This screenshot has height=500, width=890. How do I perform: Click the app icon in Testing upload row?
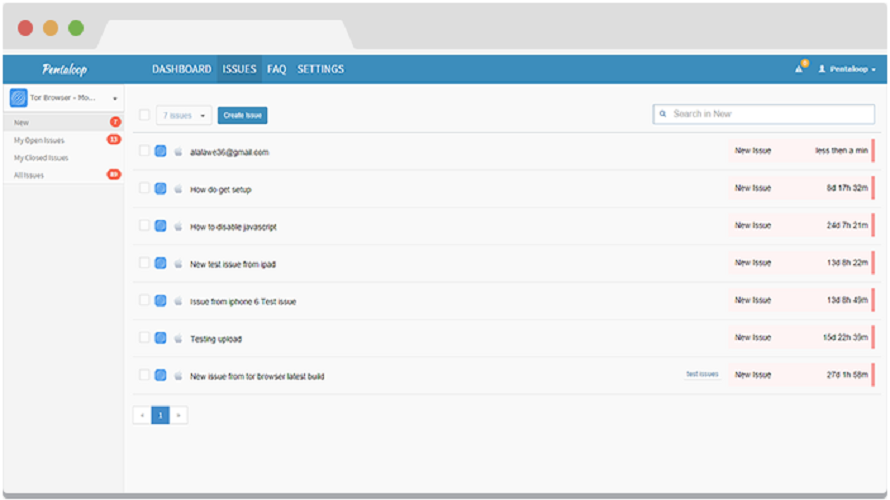pos(161,338)
